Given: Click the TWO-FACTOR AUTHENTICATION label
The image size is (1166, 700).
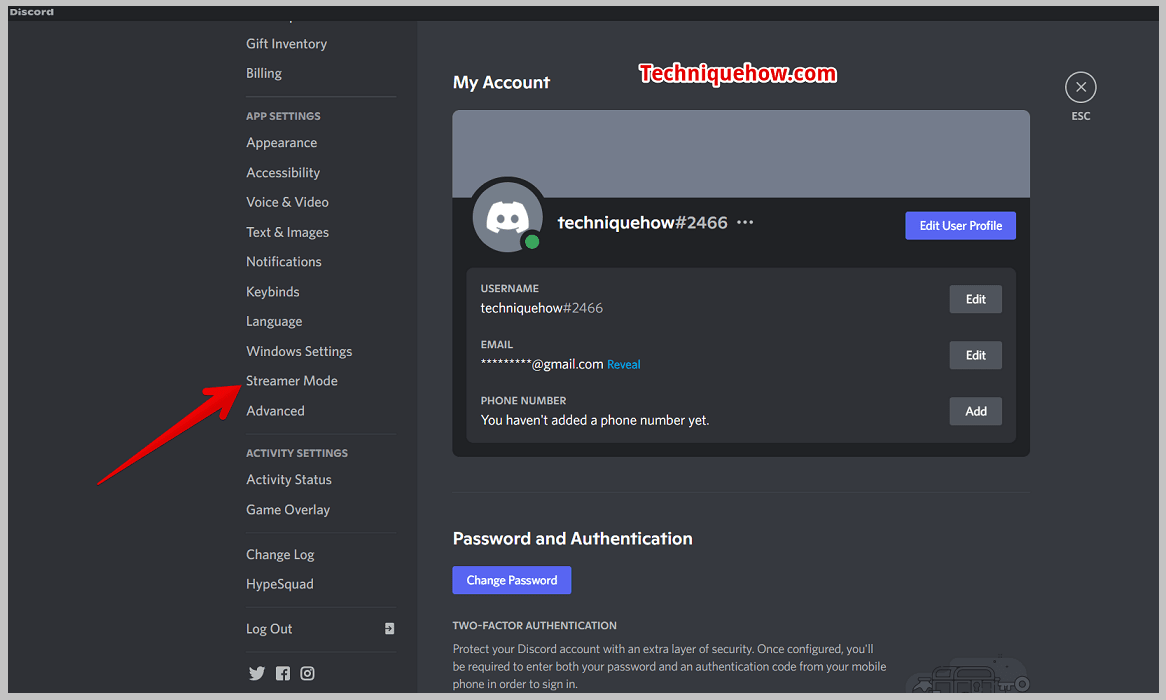Looking at the screenshot, I should (x=535, y=626).
